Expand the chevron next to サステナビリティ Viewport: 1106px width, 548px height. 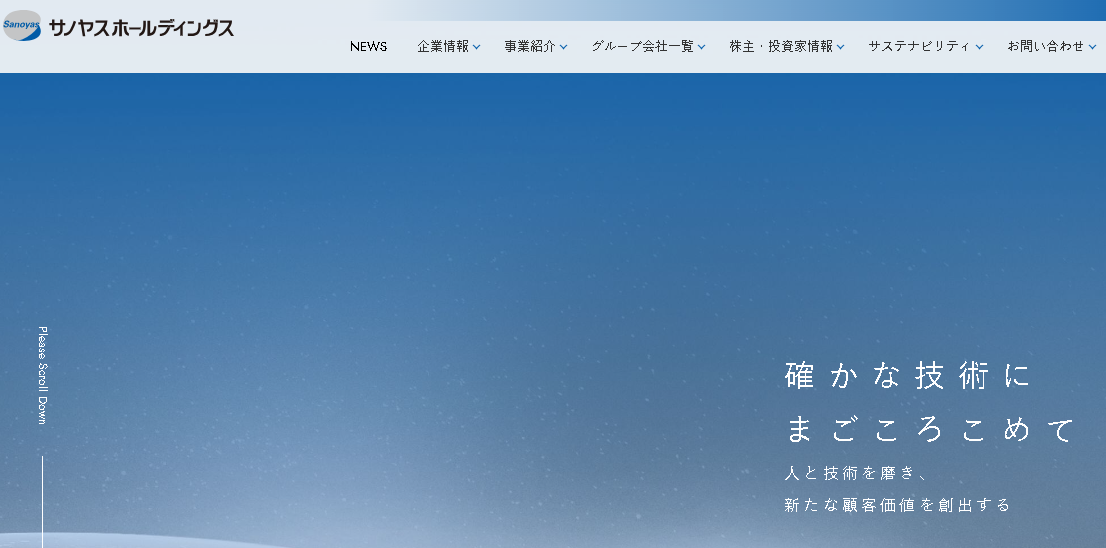coord(979,47)
